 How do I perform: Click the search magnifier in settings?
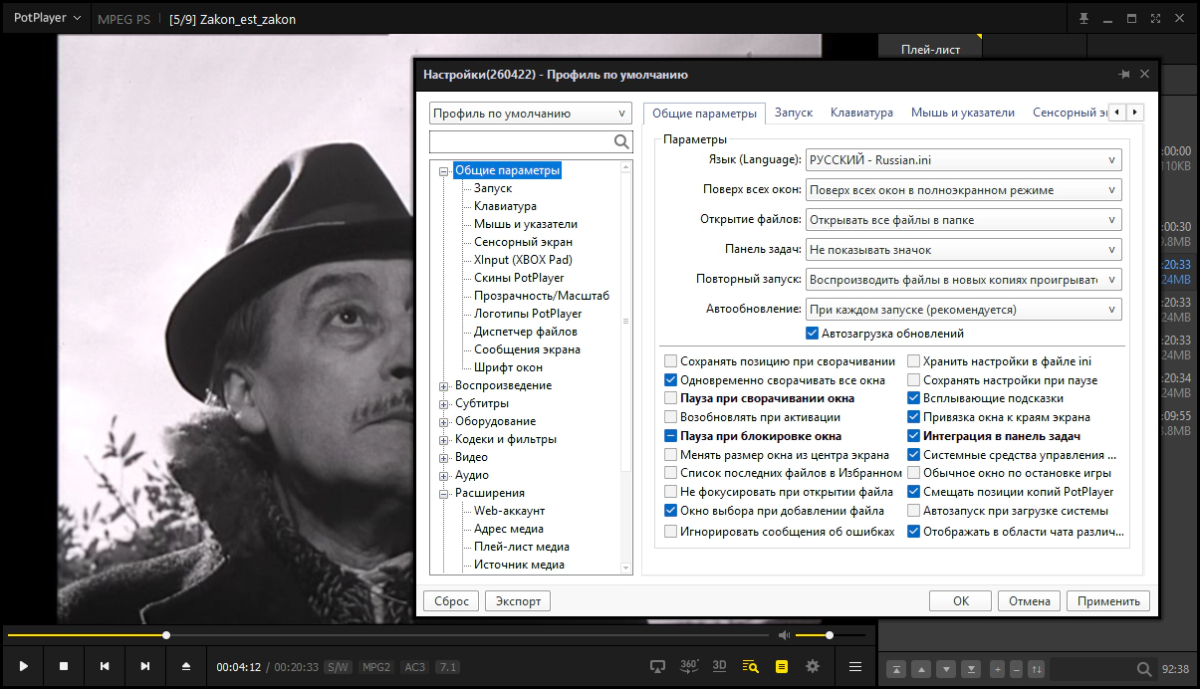[621, 141]
